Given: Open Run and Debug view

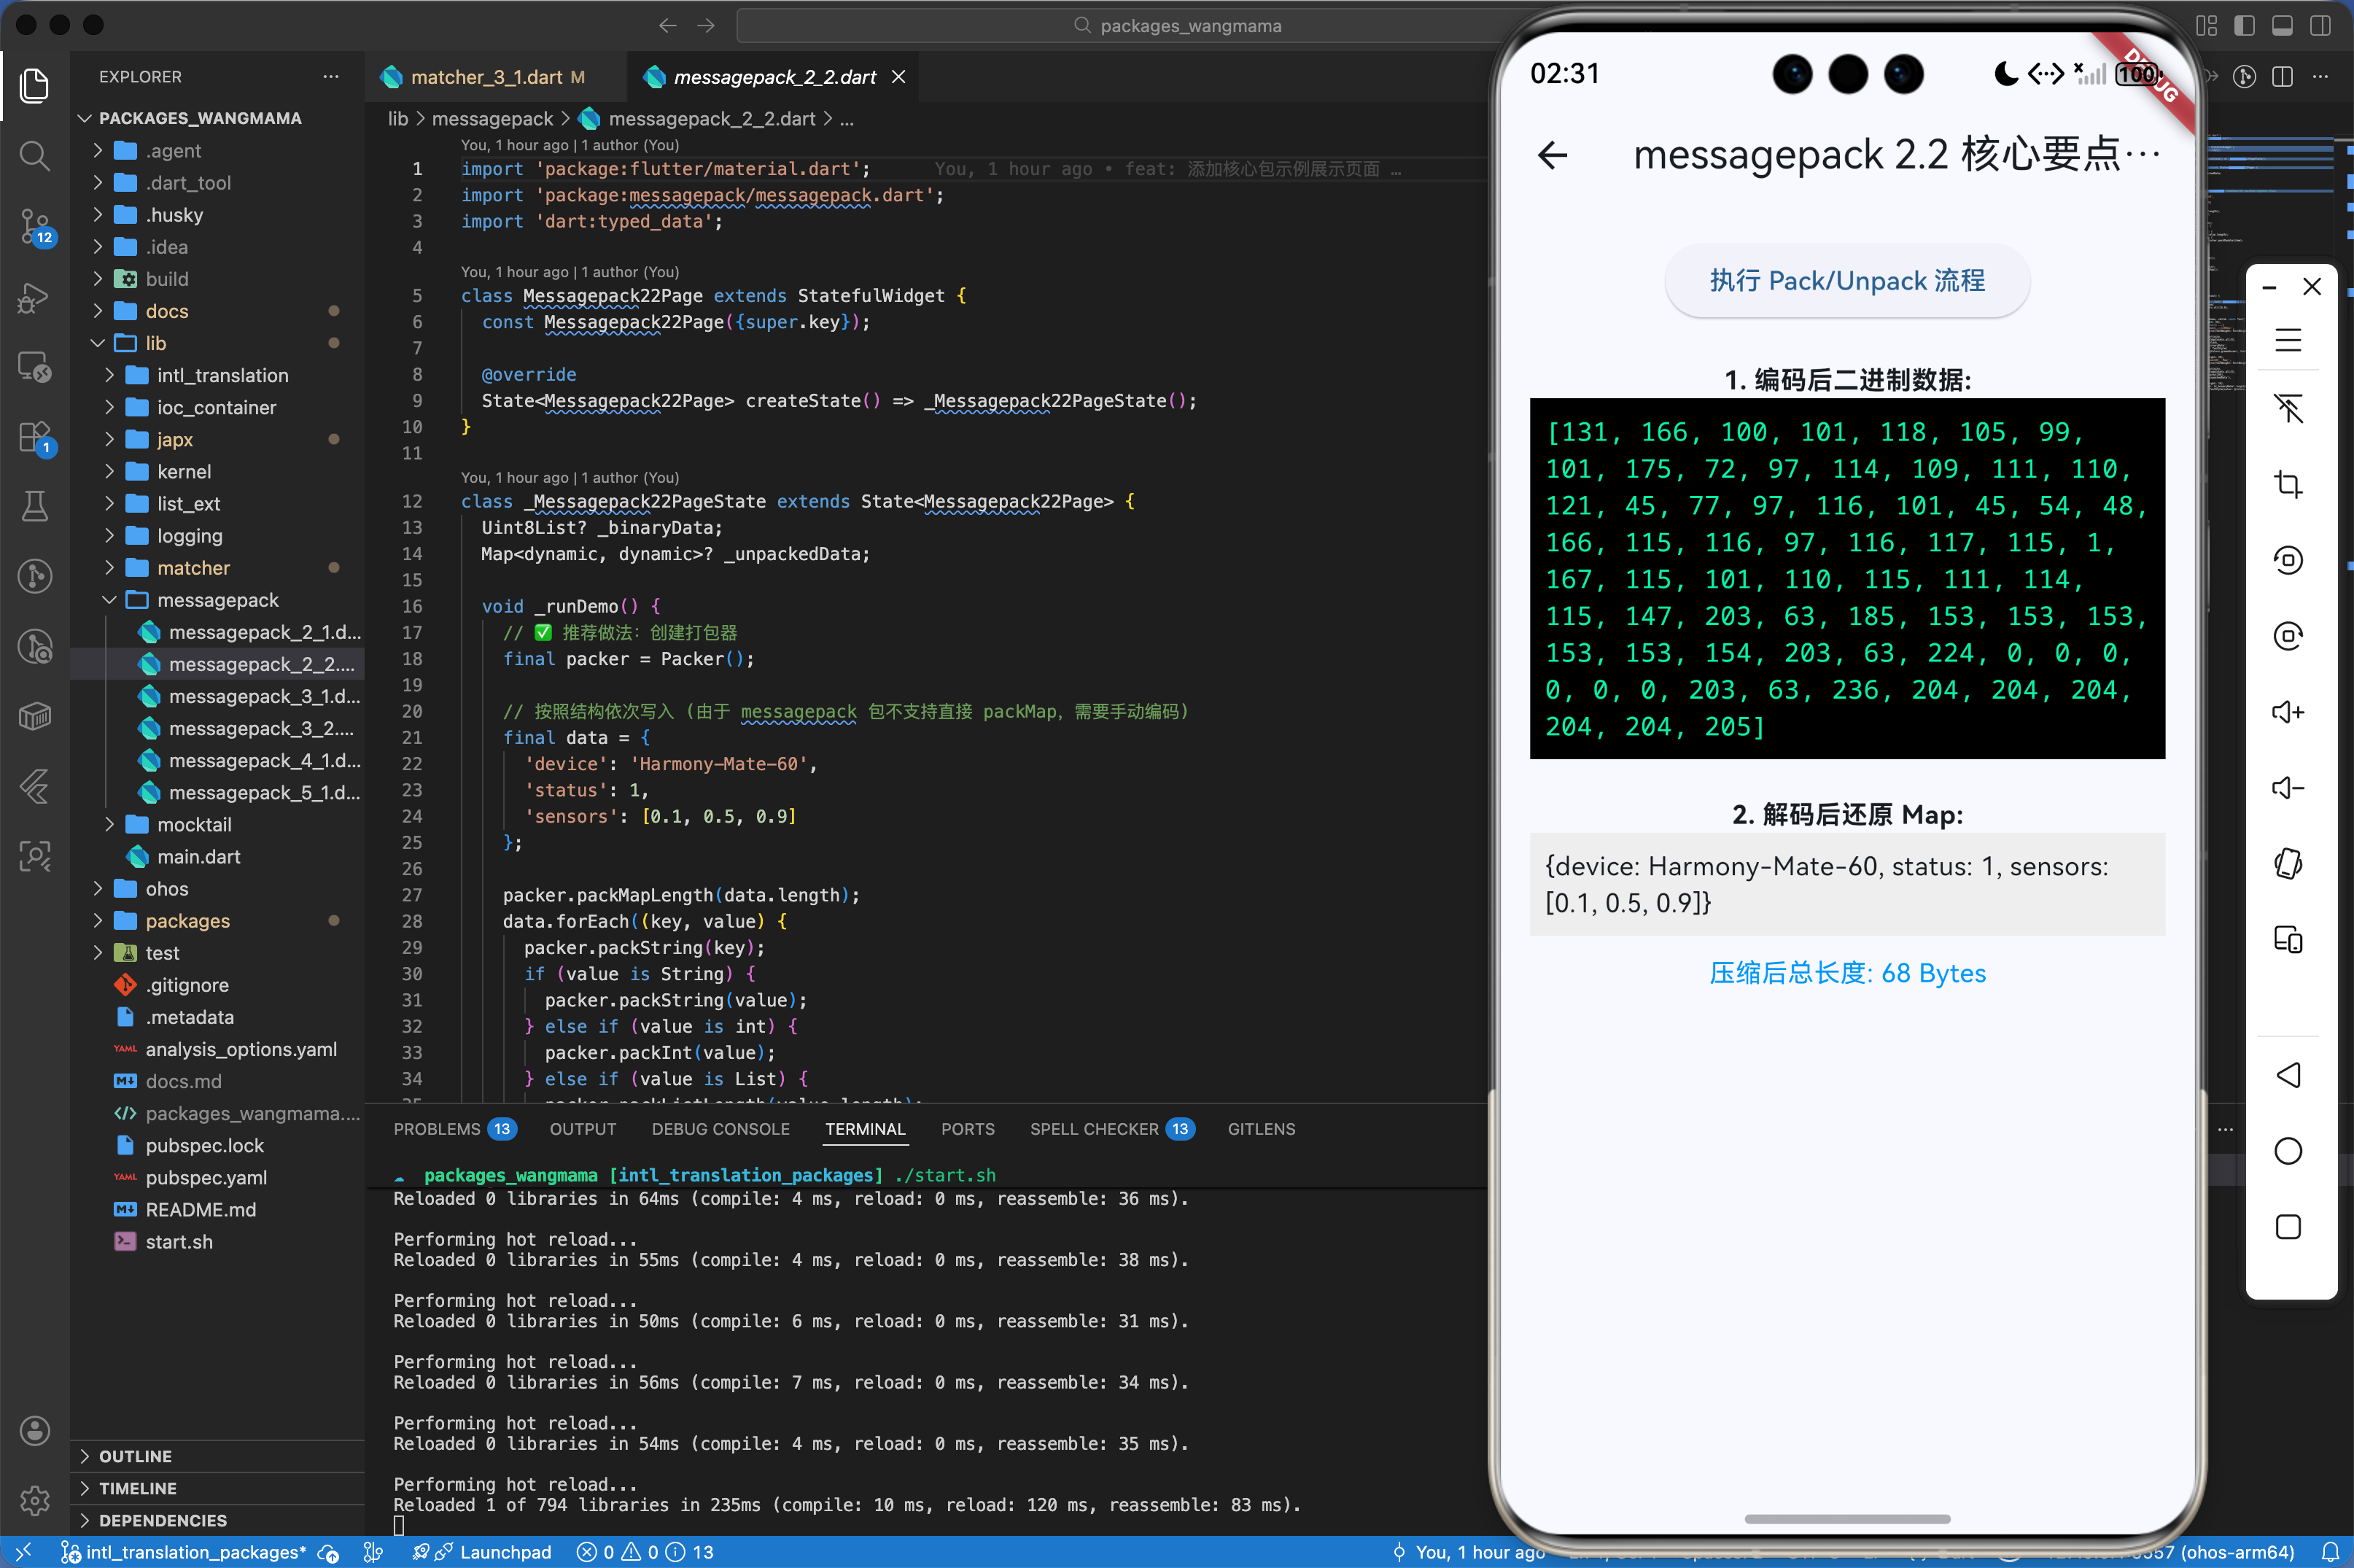Looking at the screenshot, I should (x=34, y=297).
